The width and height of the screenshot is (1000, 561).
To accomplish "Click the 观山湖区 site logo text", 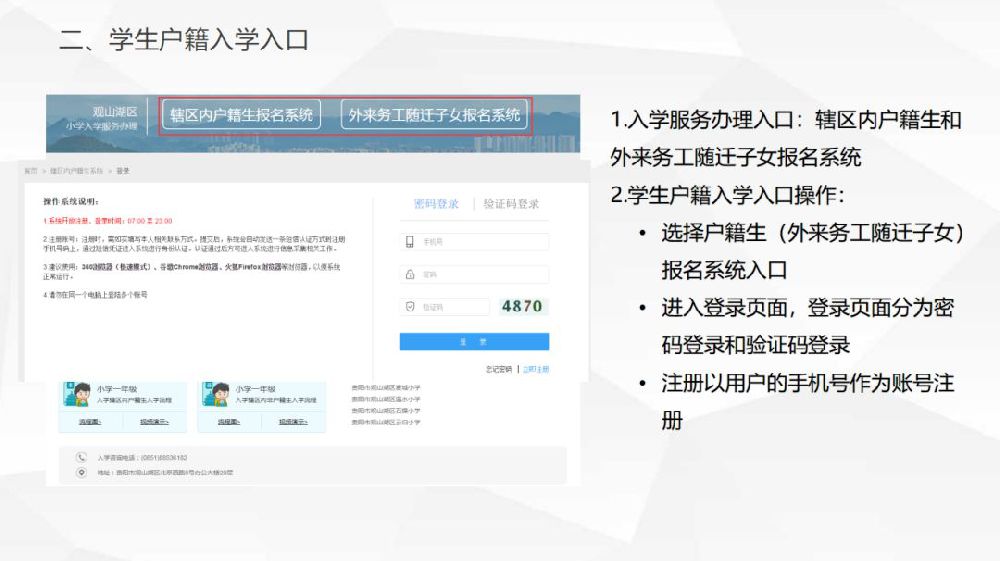I will click(115, 112).
